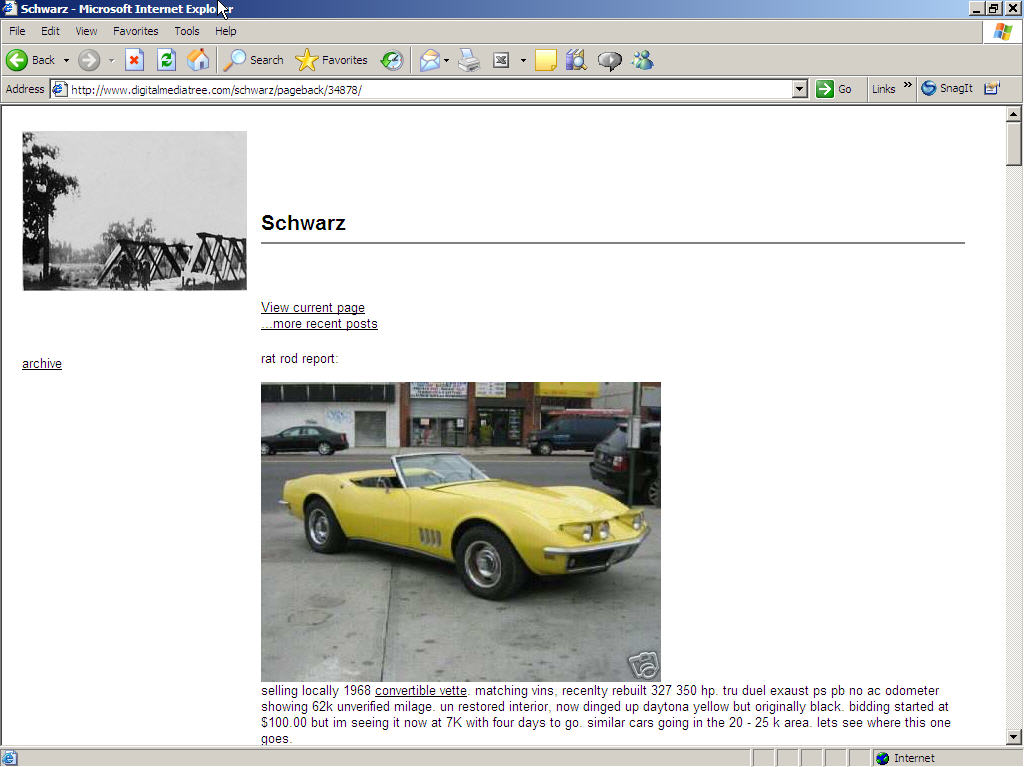Open the Search pane
This screenshot has height=767, width=1024.
tap(254, 60)
